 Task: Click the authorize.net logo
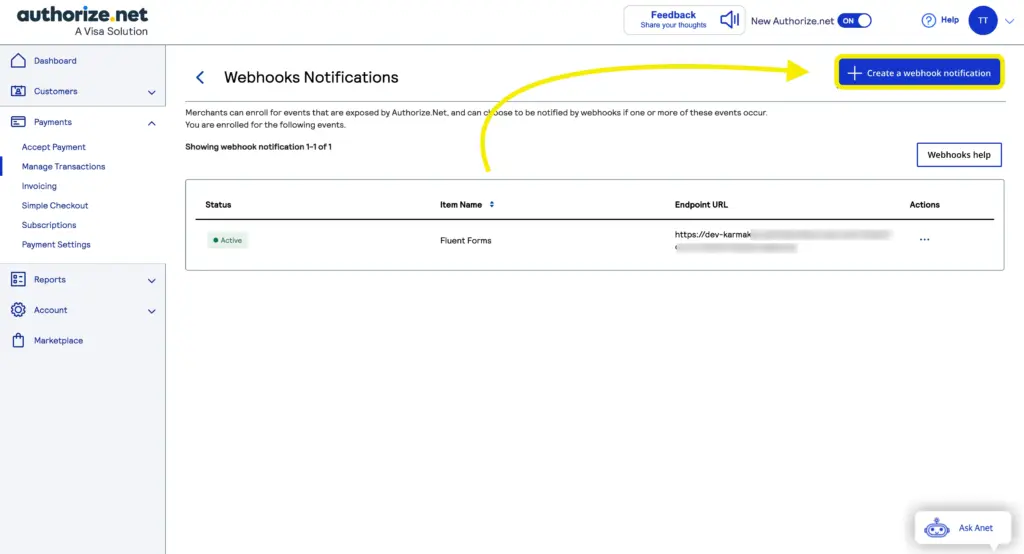click(82, 21)
